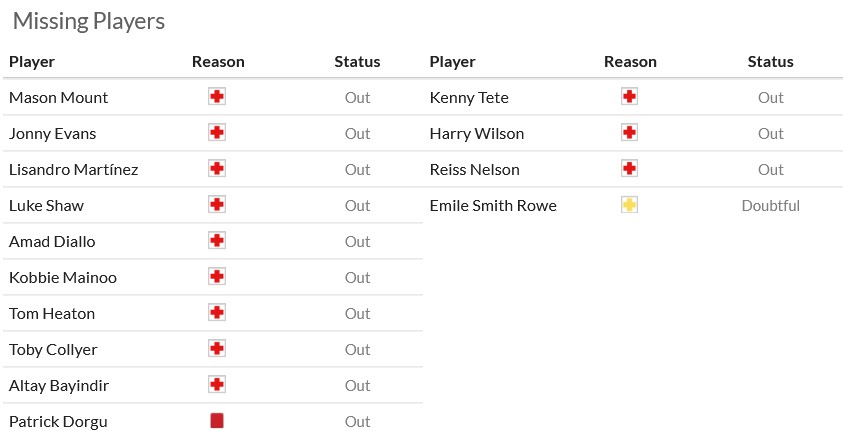
Task: Click Jonny Evans player name
Action: click(x=52, y=133)
